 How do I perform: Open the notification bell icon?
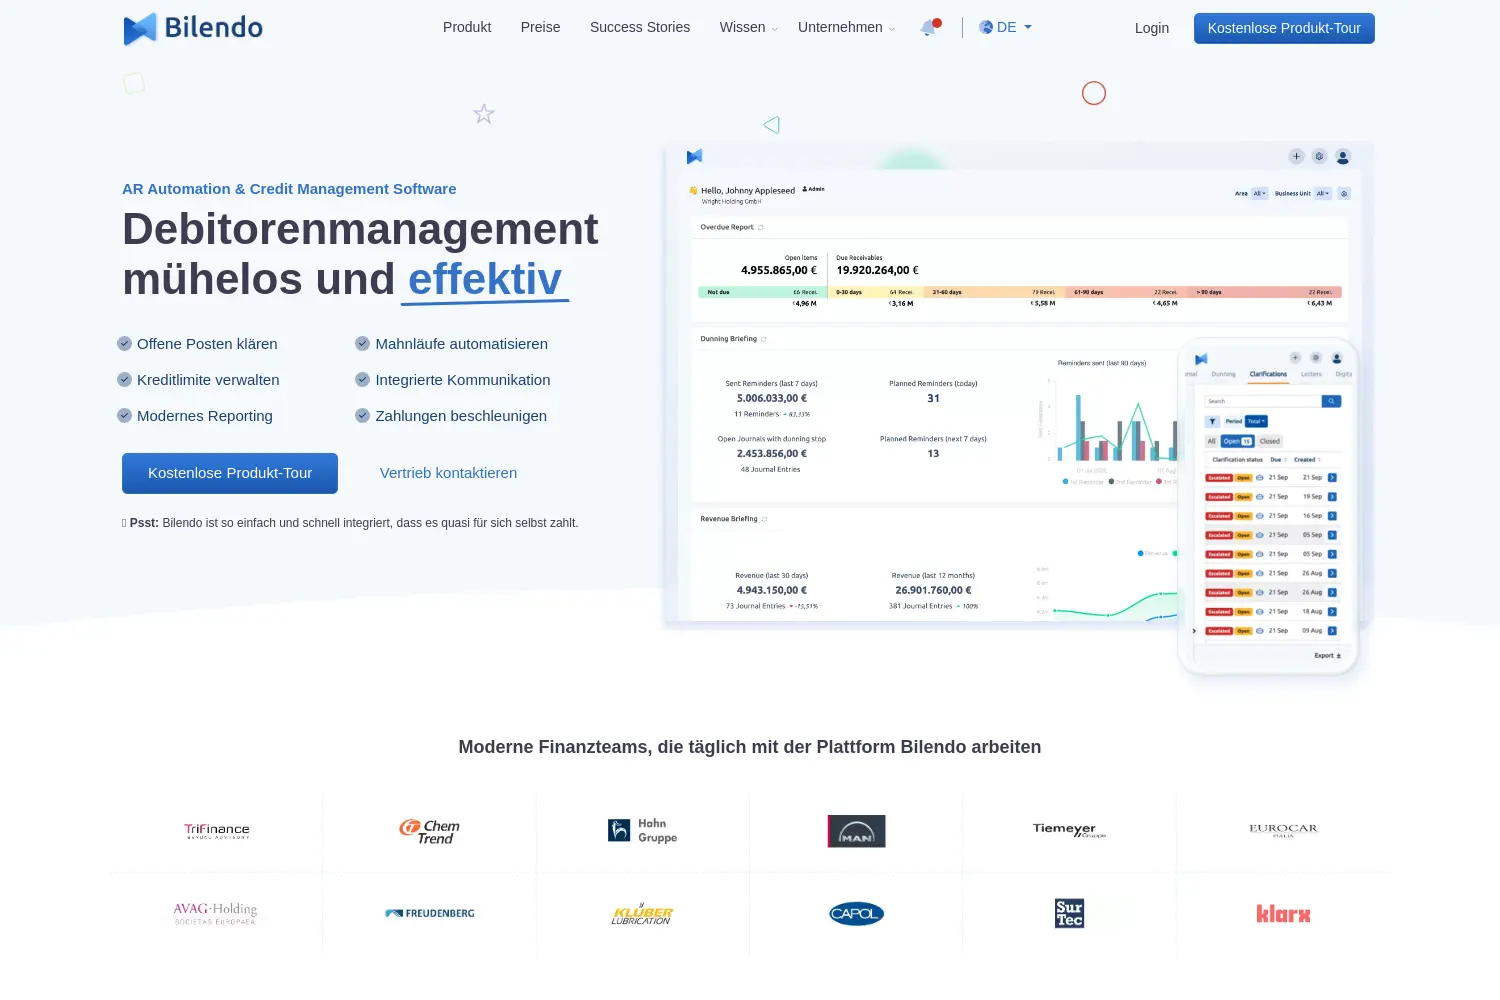(x=929, y=27)
